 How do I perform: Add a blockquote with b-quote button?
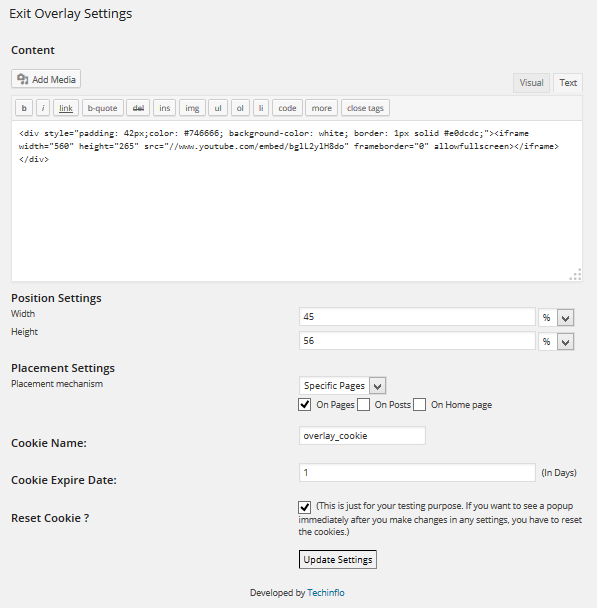pyautogui.click(x=103, y=108)
